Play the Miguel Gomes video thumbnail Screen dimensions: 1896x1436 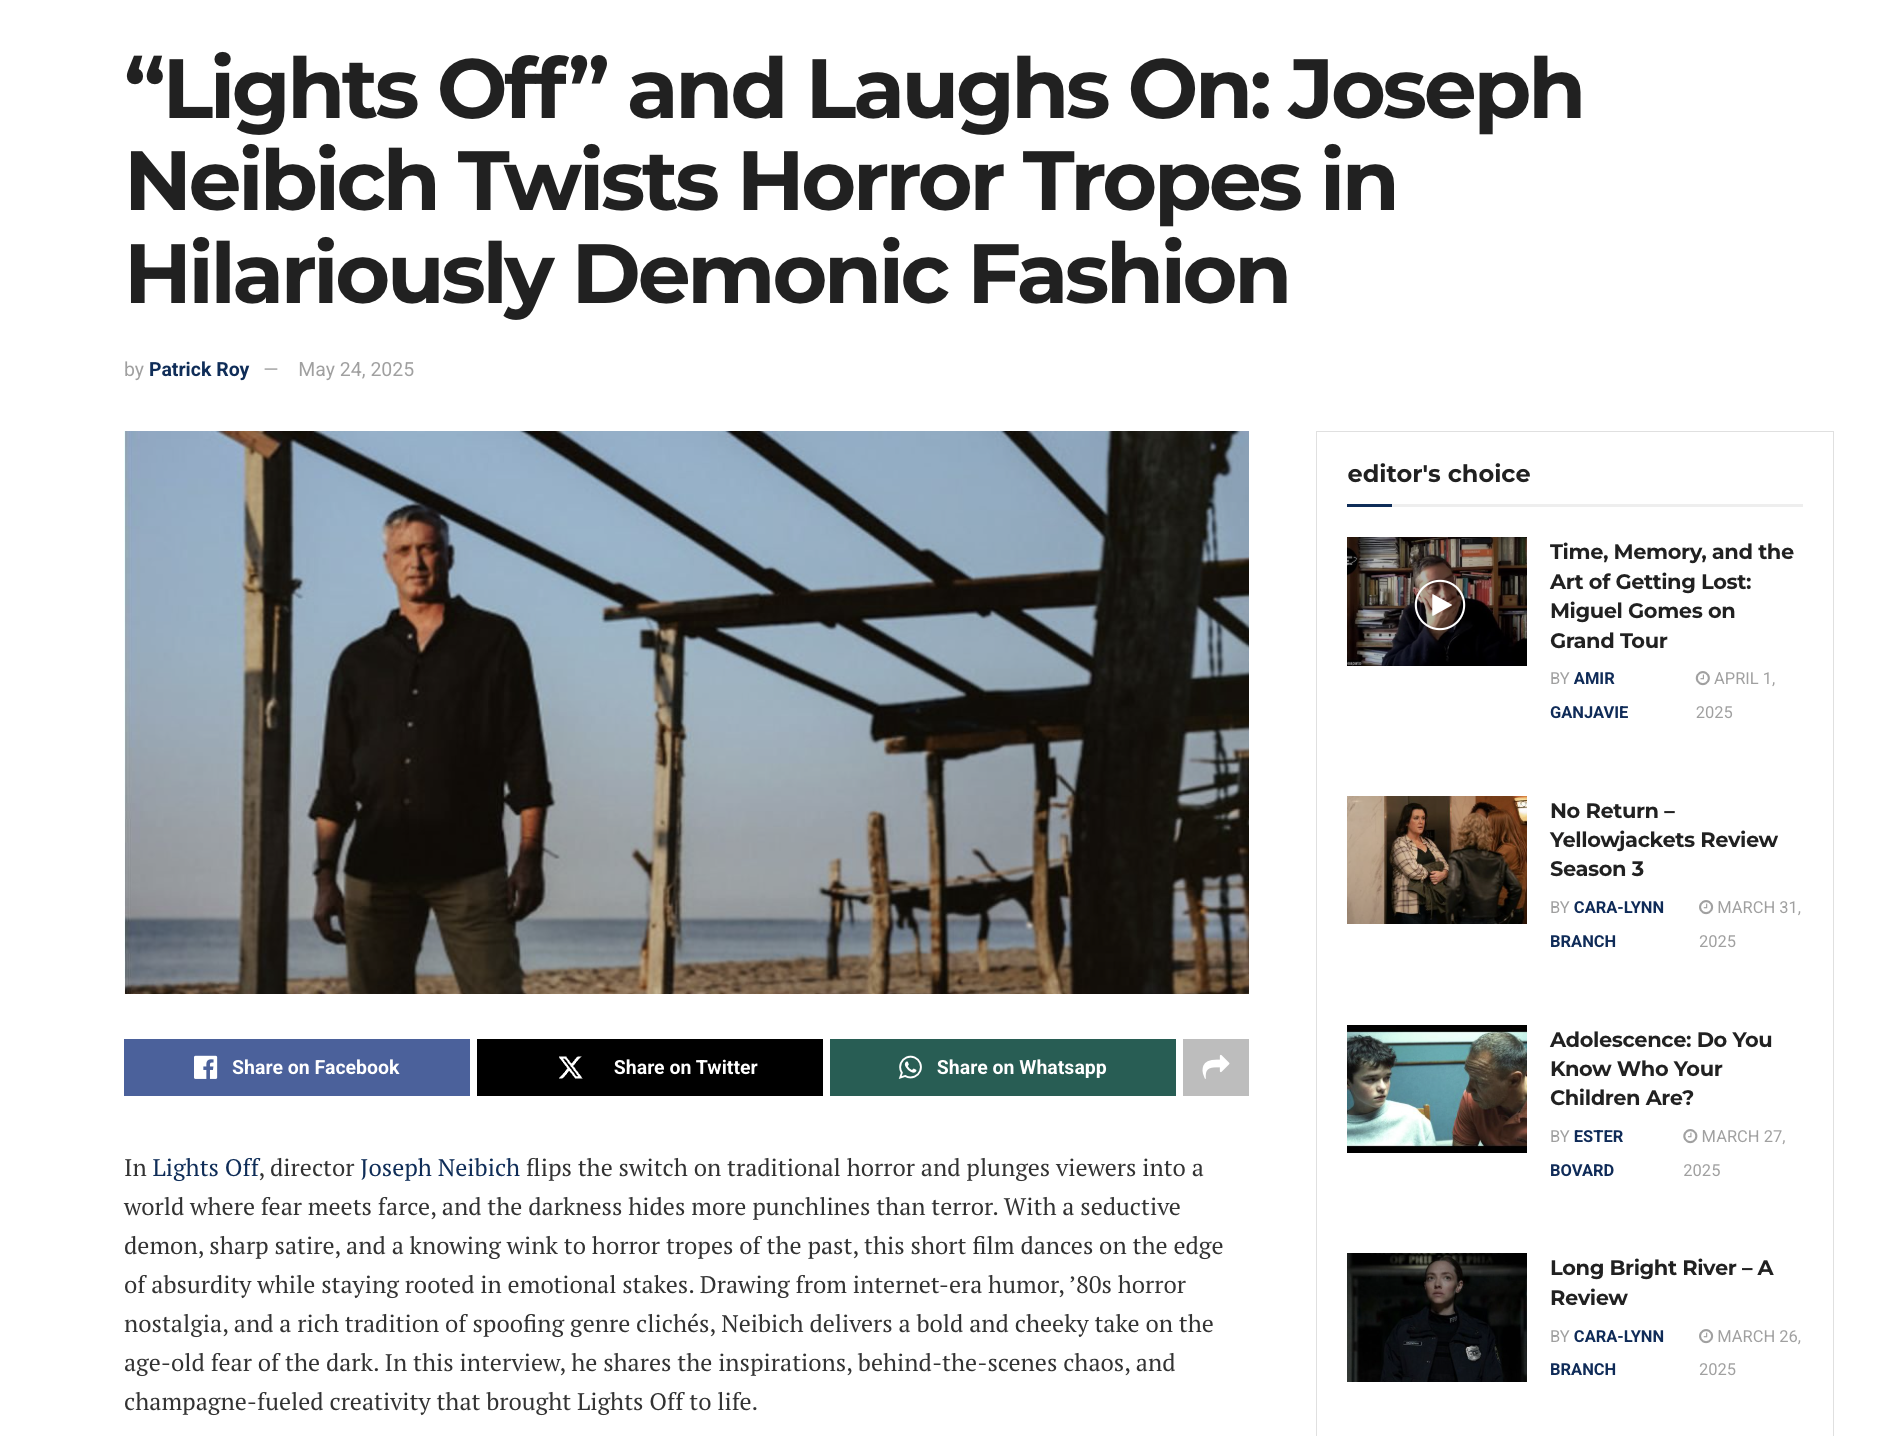pos(1439,605)
